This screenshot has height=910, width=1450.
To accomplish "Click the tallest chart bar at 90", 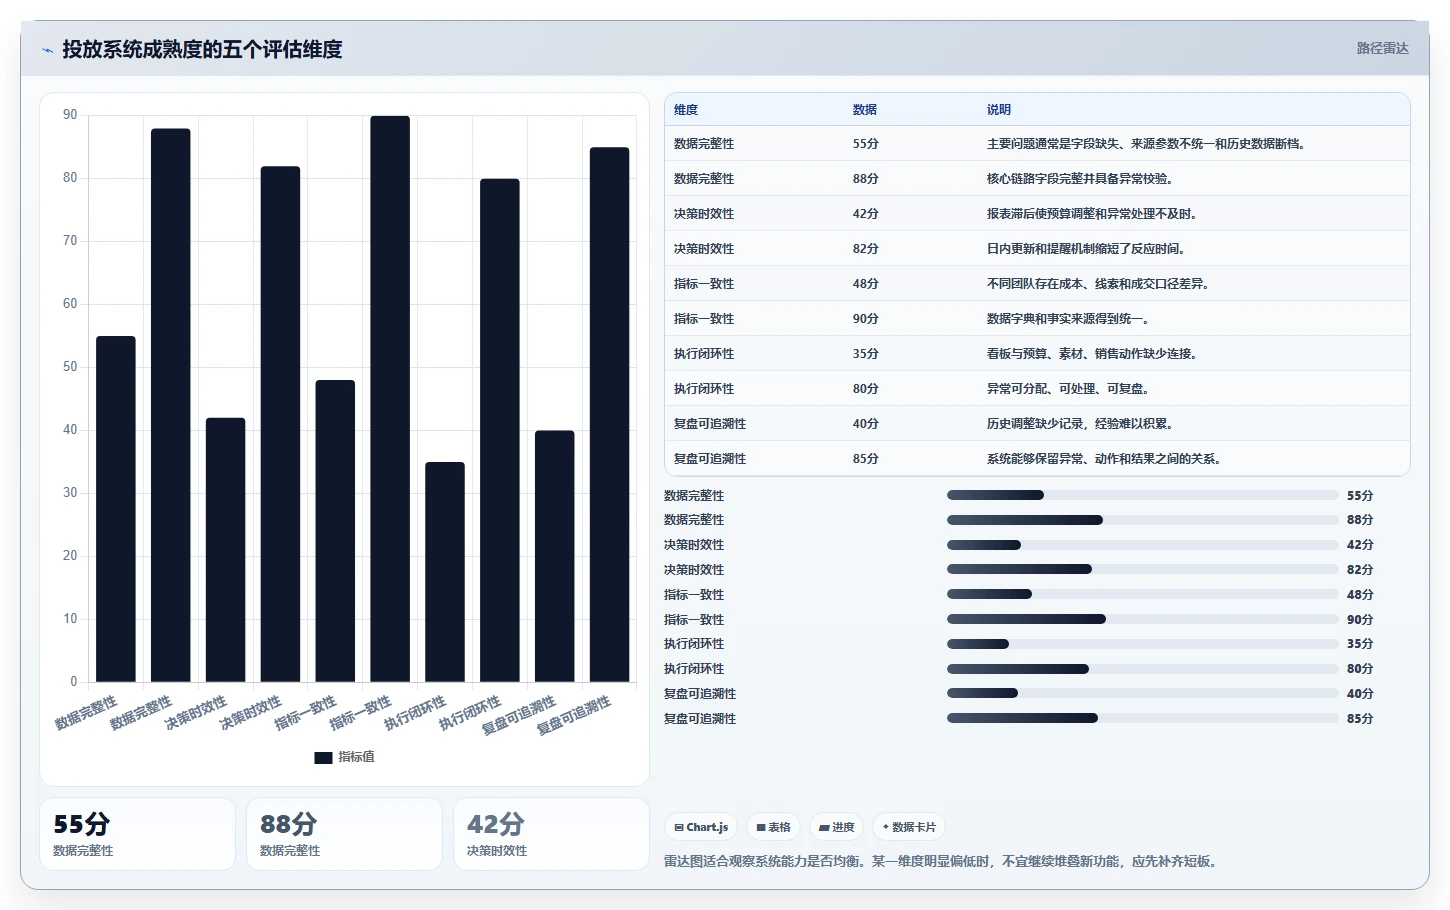I will pos(390,399).
